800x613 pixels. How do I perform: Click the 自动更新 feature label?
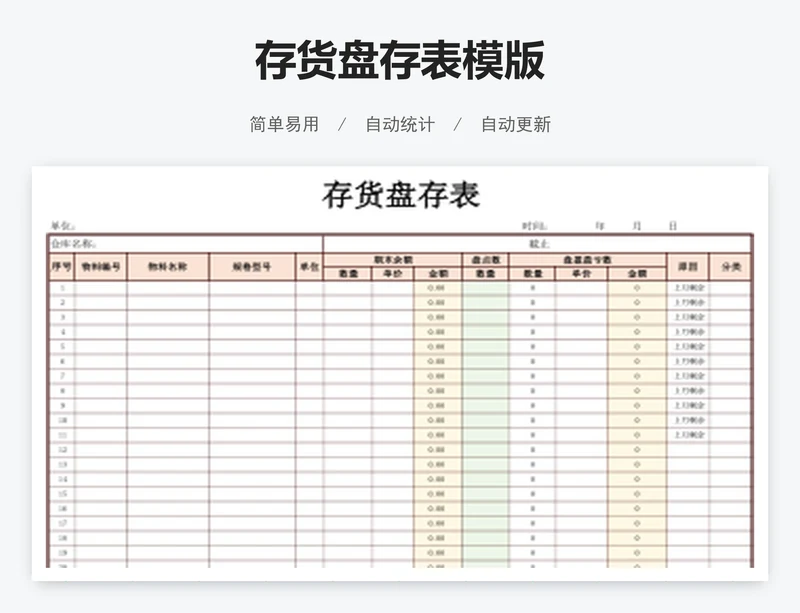tap(516, 124)
